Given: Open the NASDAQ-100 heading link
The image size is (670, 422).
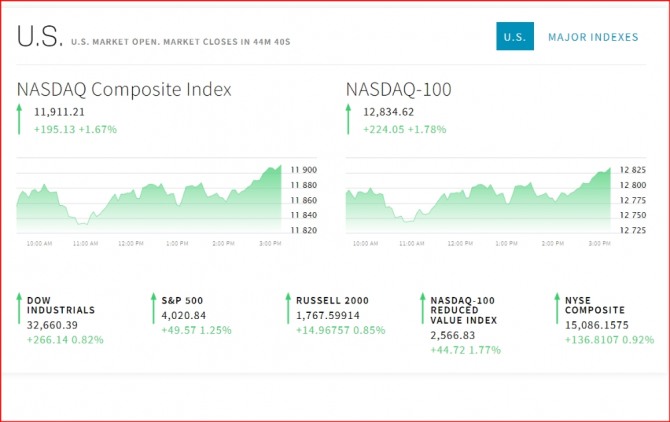Looking at the screenshot, I should pyautogui.click(x=398, y=89).
